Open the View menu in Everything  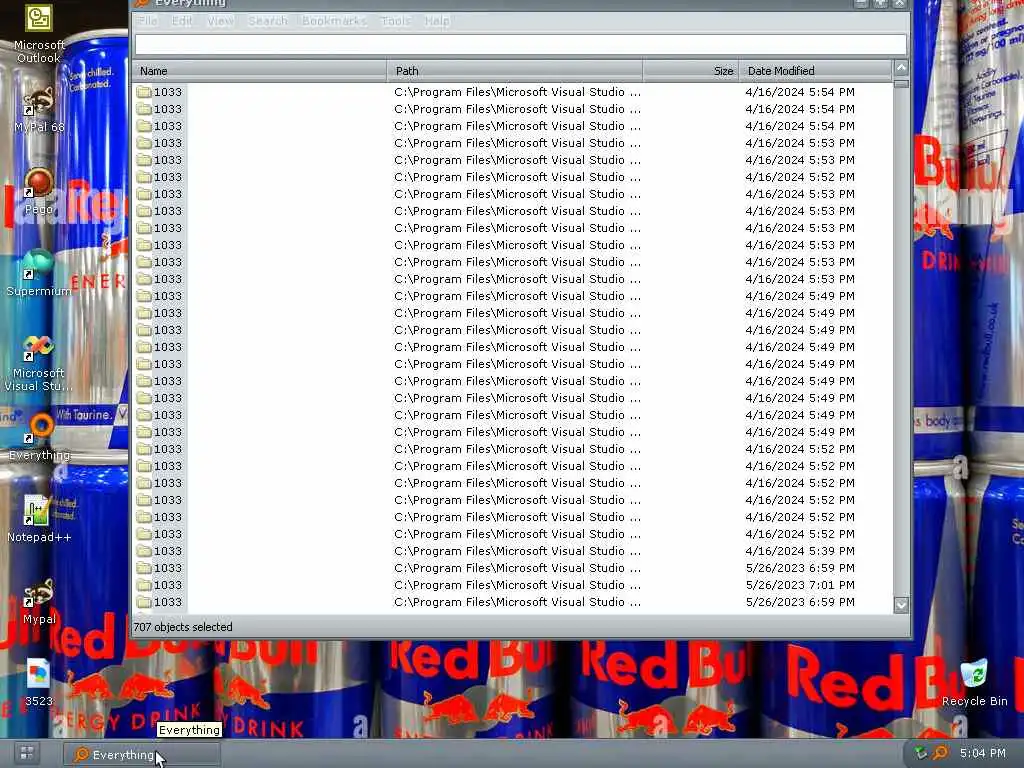pyautogui.click(x=220, y=21)
